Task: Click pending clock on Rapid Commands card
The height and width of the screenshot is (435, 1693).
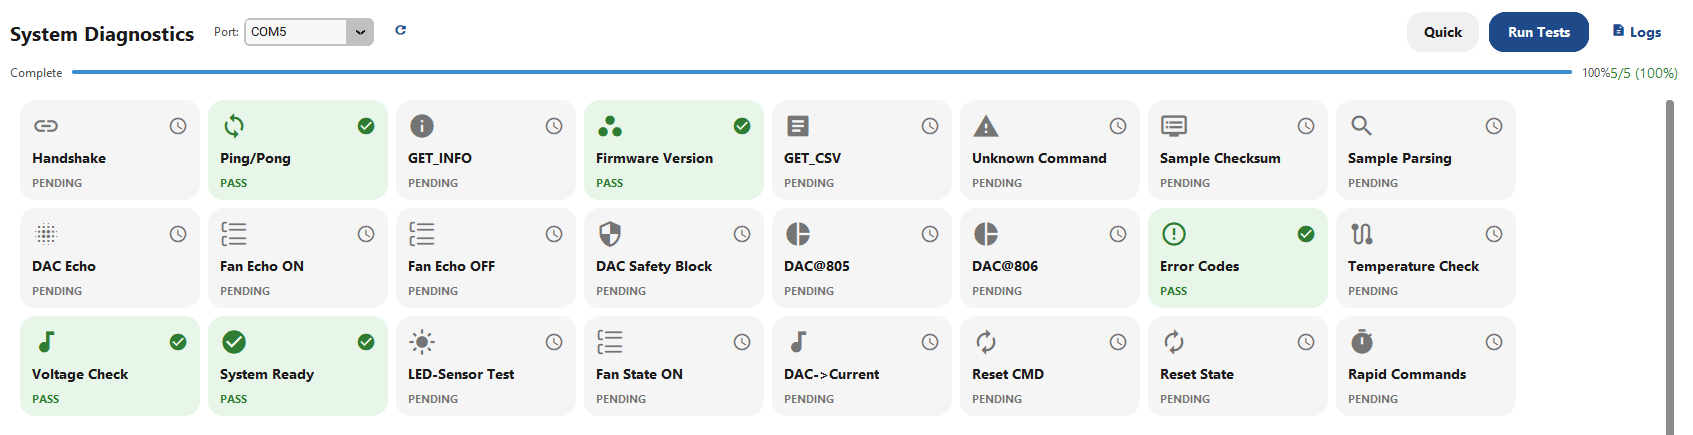Action: click(1494, 342)
